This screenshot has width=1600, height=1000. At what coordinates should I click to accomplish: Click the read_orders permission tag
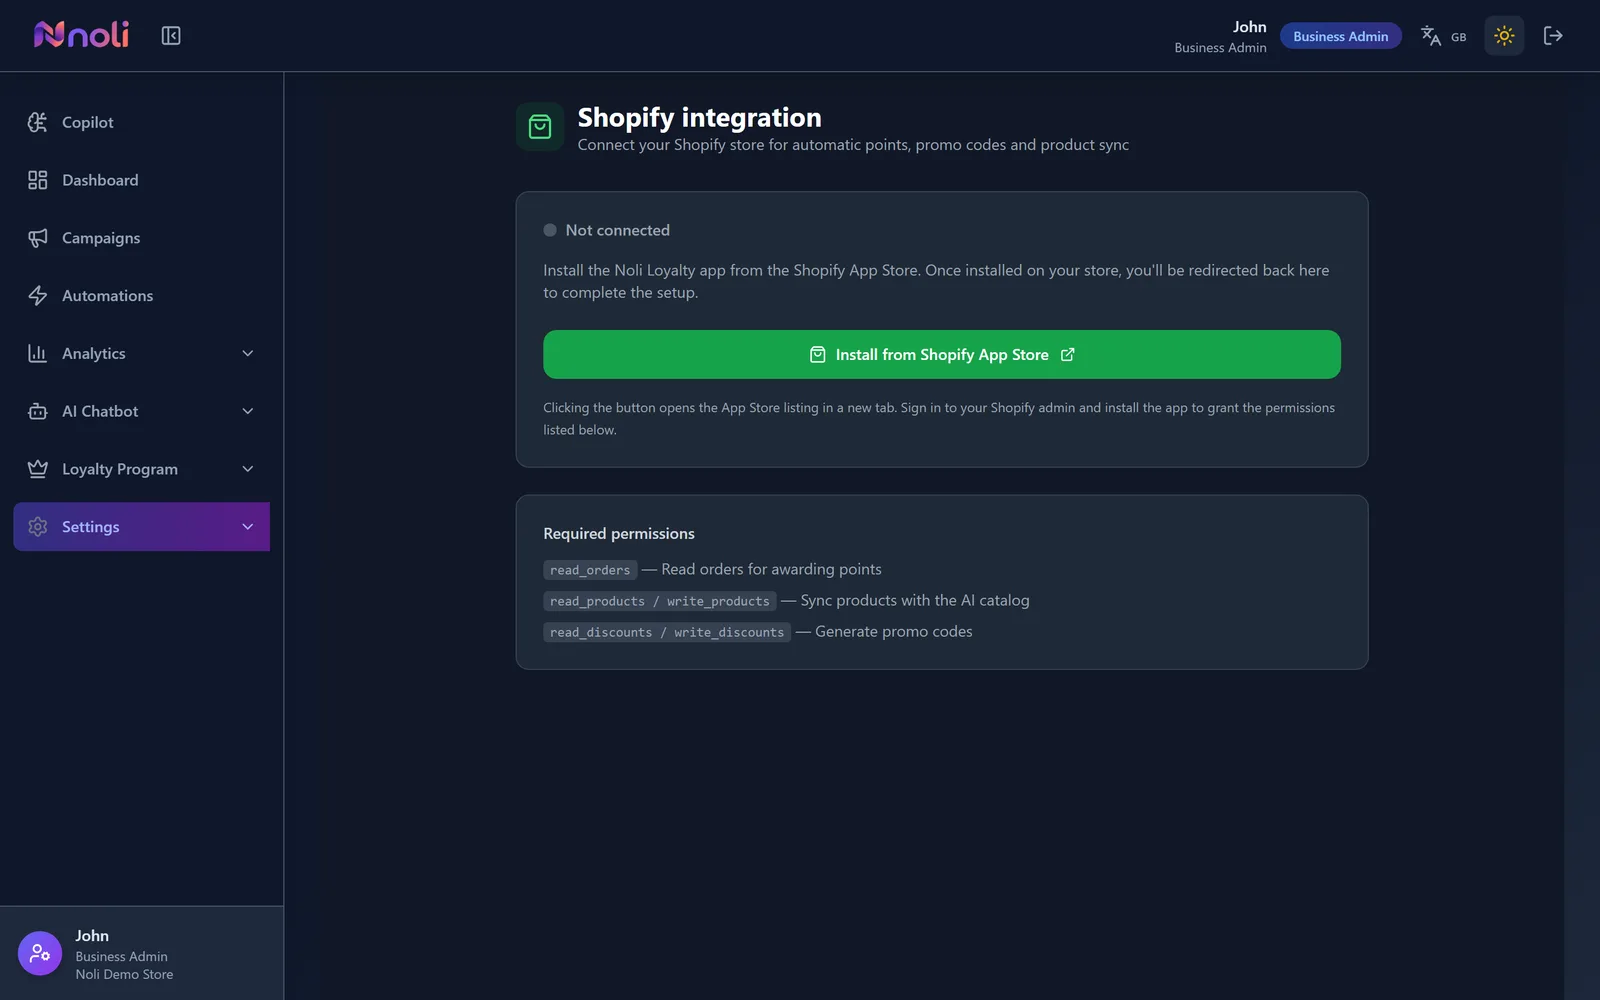[x=590, y=570]
